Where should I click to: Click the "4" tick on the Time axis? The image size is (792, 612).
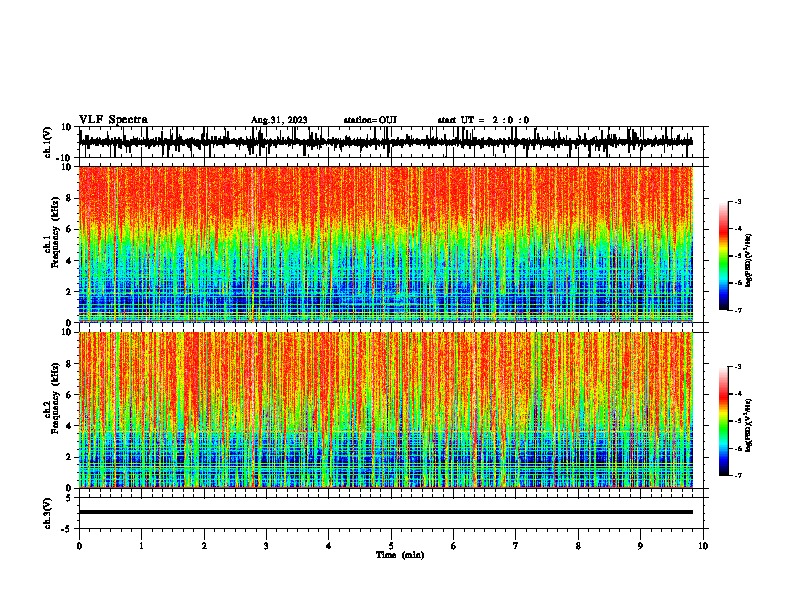(329, 546)
